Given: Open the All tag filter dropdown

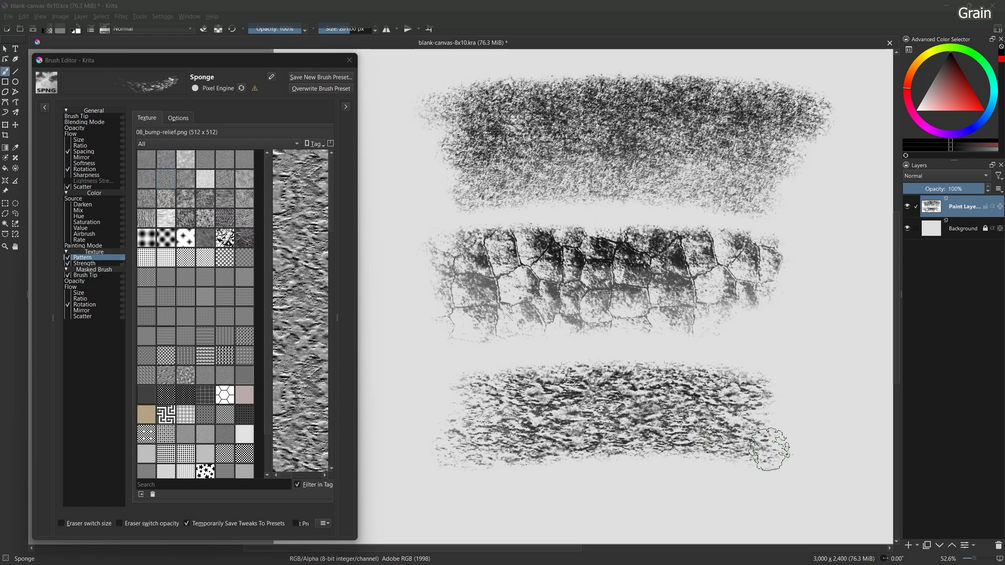Looking at the screenshot, I should point(217,144).
